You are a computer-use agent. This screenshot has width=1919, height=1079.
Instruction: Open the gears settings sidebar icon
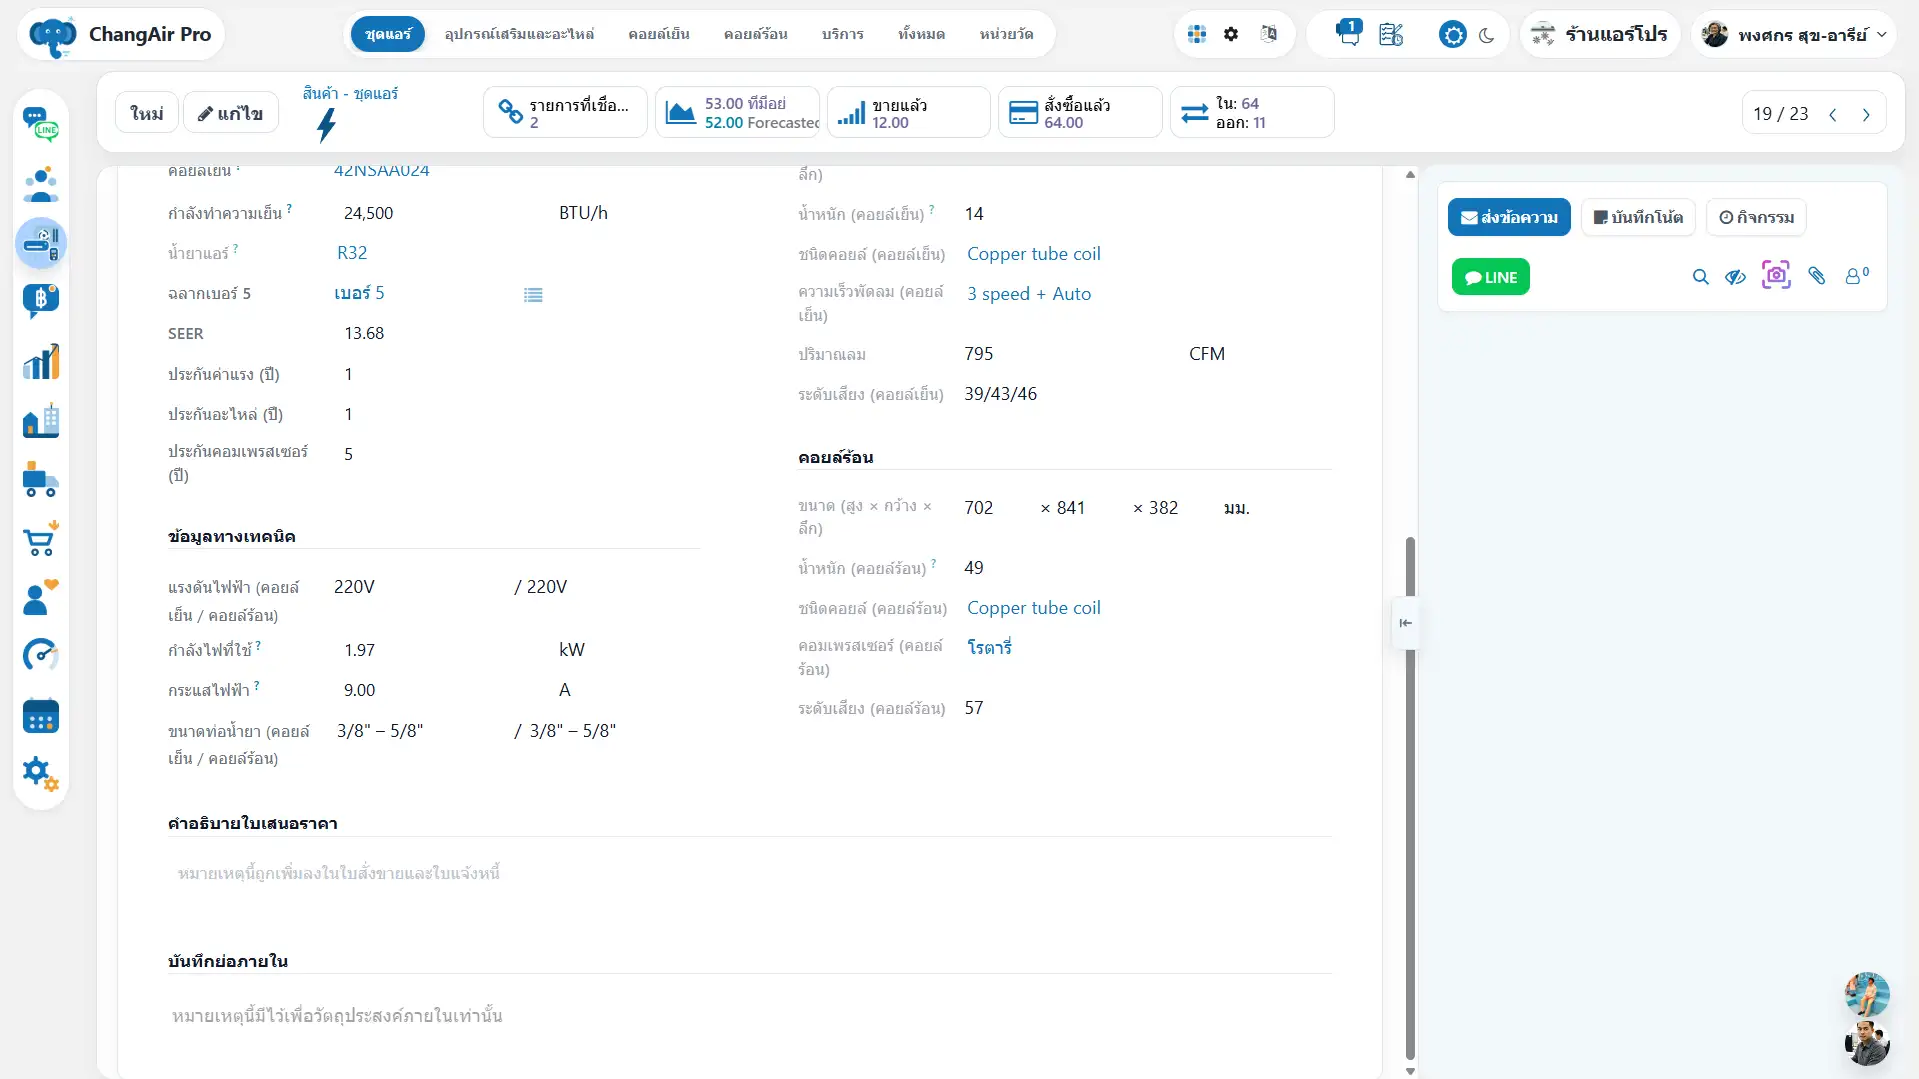tap(41, 774)
